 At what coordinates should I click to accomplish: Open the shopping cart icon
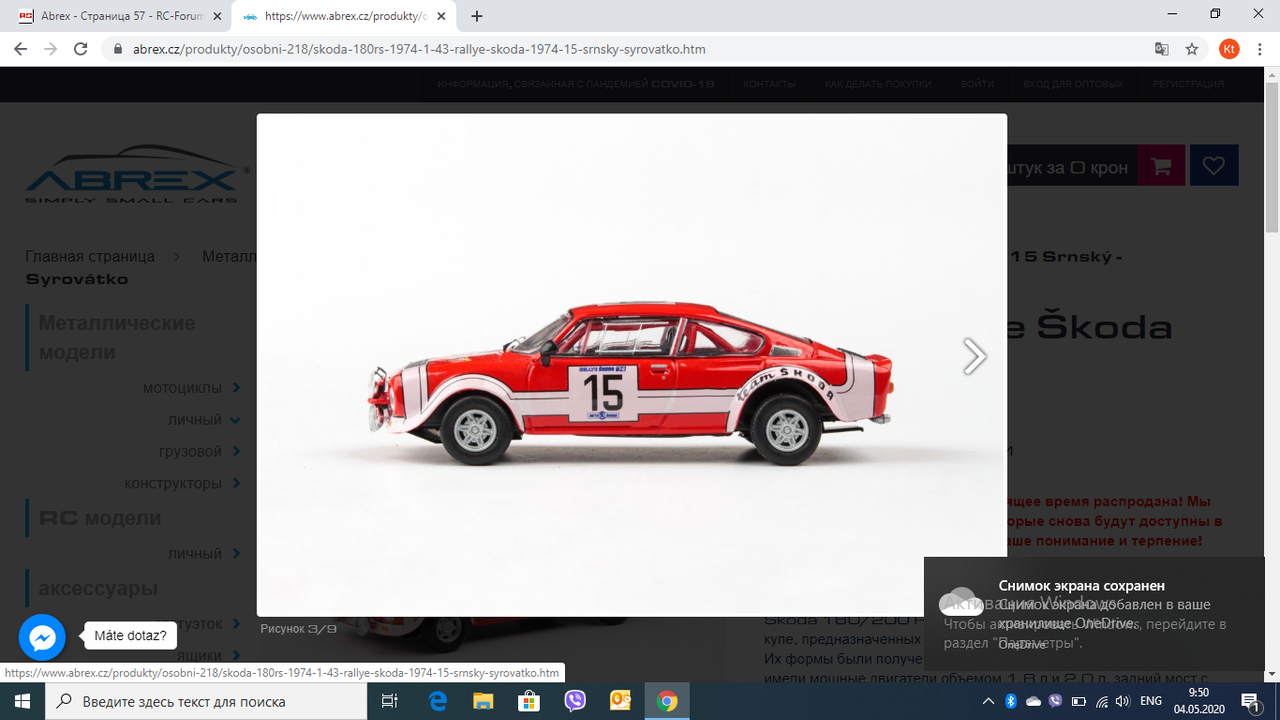[x=1161, y=166]
